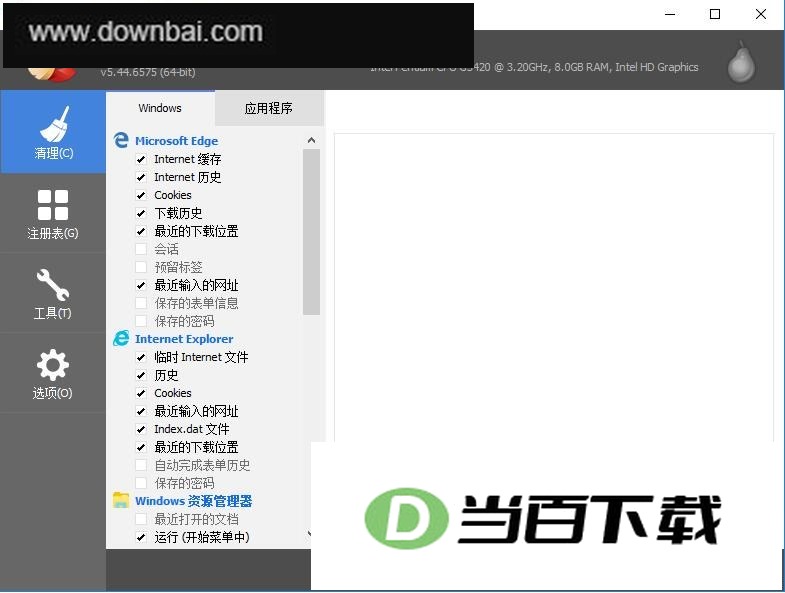Click the Internet Explorer 最近的下载位置 label

(196, 447)
